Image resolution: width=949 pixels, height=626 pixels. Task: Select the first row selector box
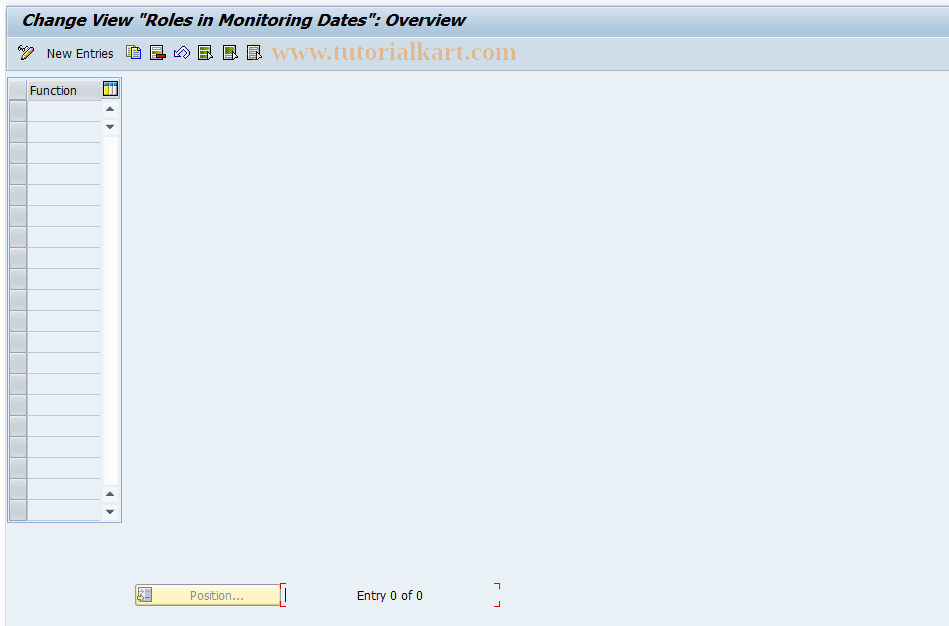pyautogui.click(x=18, y=111)
